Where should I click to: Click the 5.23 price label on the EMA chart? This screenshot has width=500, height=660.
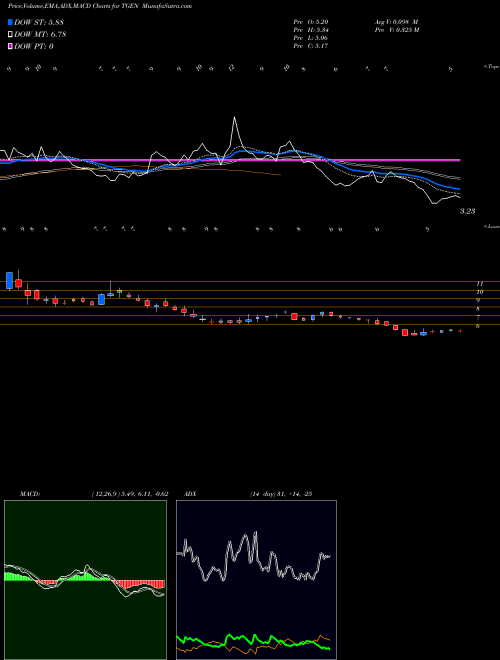[x=467, y=211]
